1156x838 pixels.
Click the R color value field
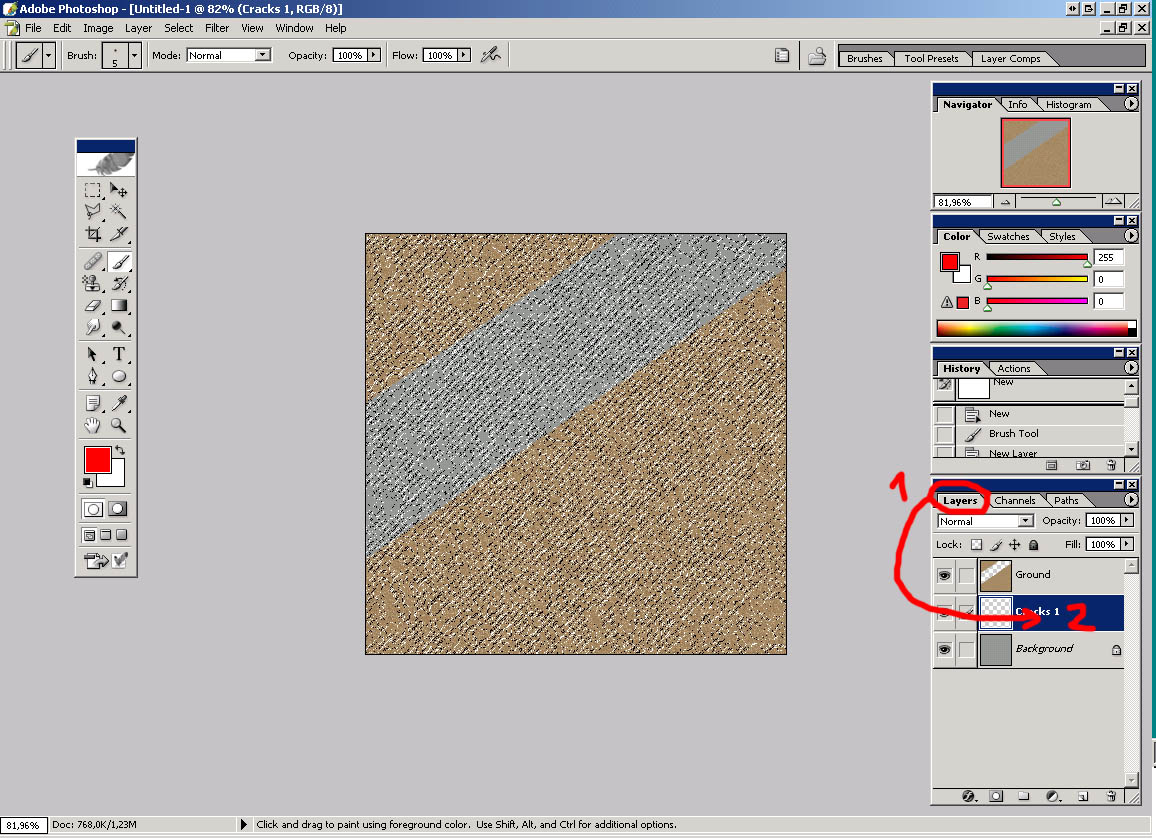pyautogui.click(x=1108, y=257)
